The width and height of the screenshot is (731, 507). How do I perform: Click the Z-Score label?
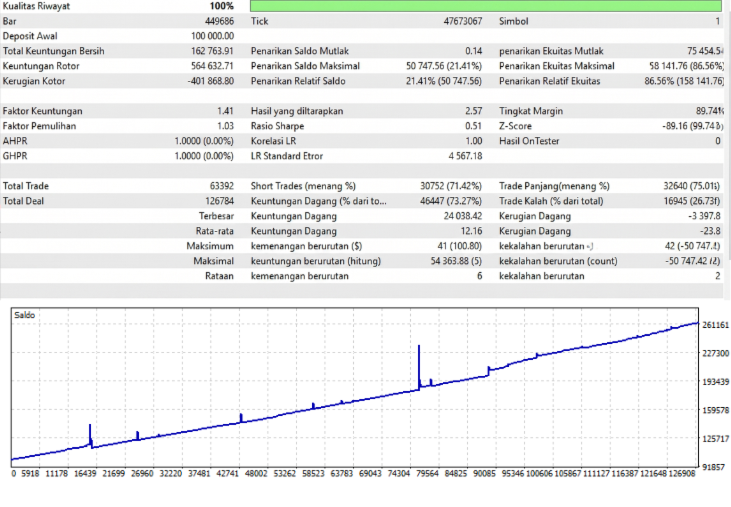[517, 126]
